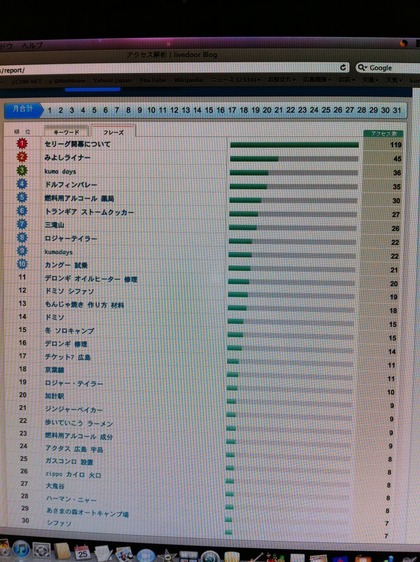420x562 pixels.
Task: Click the phrase ジンジャーベイカー
Action: tap(74, 409)
